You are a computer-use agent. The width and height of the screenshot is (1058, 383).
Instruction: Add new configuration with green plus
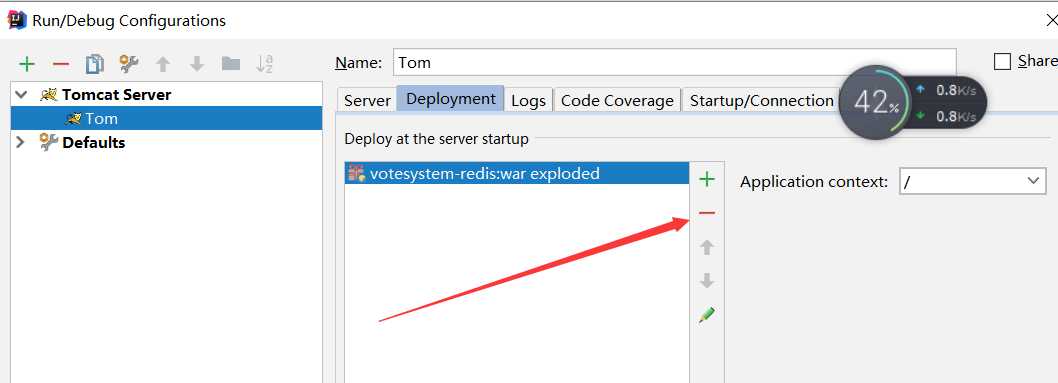(27, 64)
